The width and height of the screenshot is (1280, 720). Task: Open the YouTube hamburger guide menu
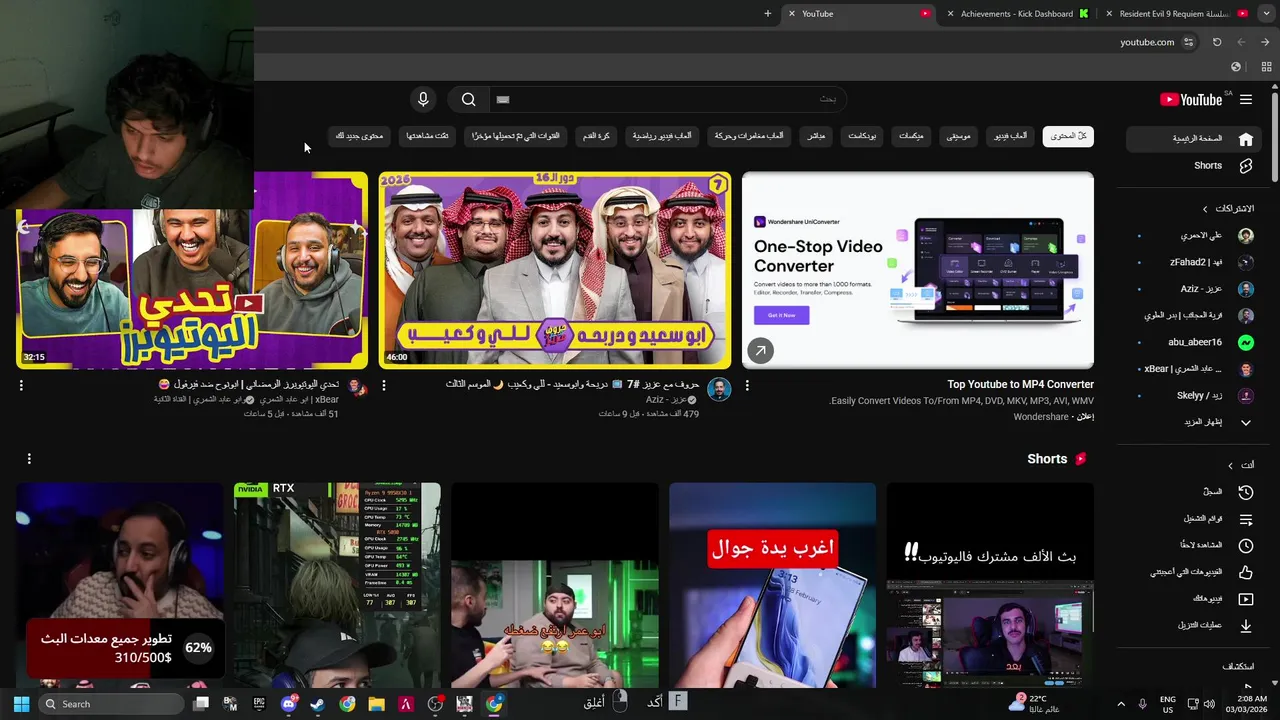(1245, 99)
